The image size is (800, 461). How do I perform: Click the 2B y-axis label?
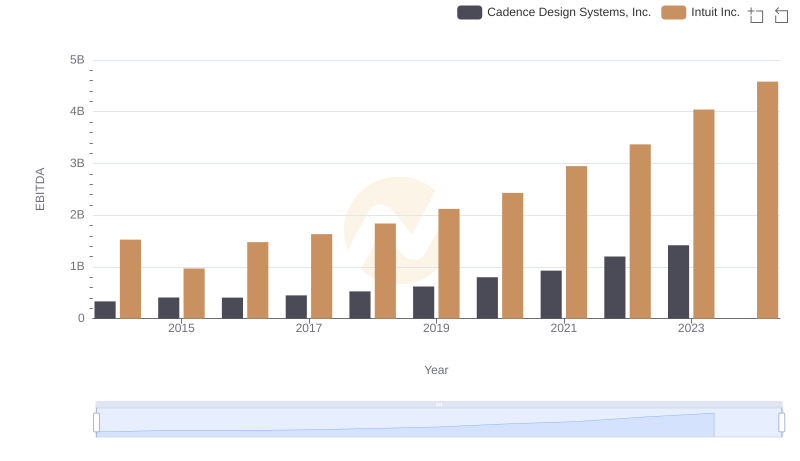click(x=77, y=215)
